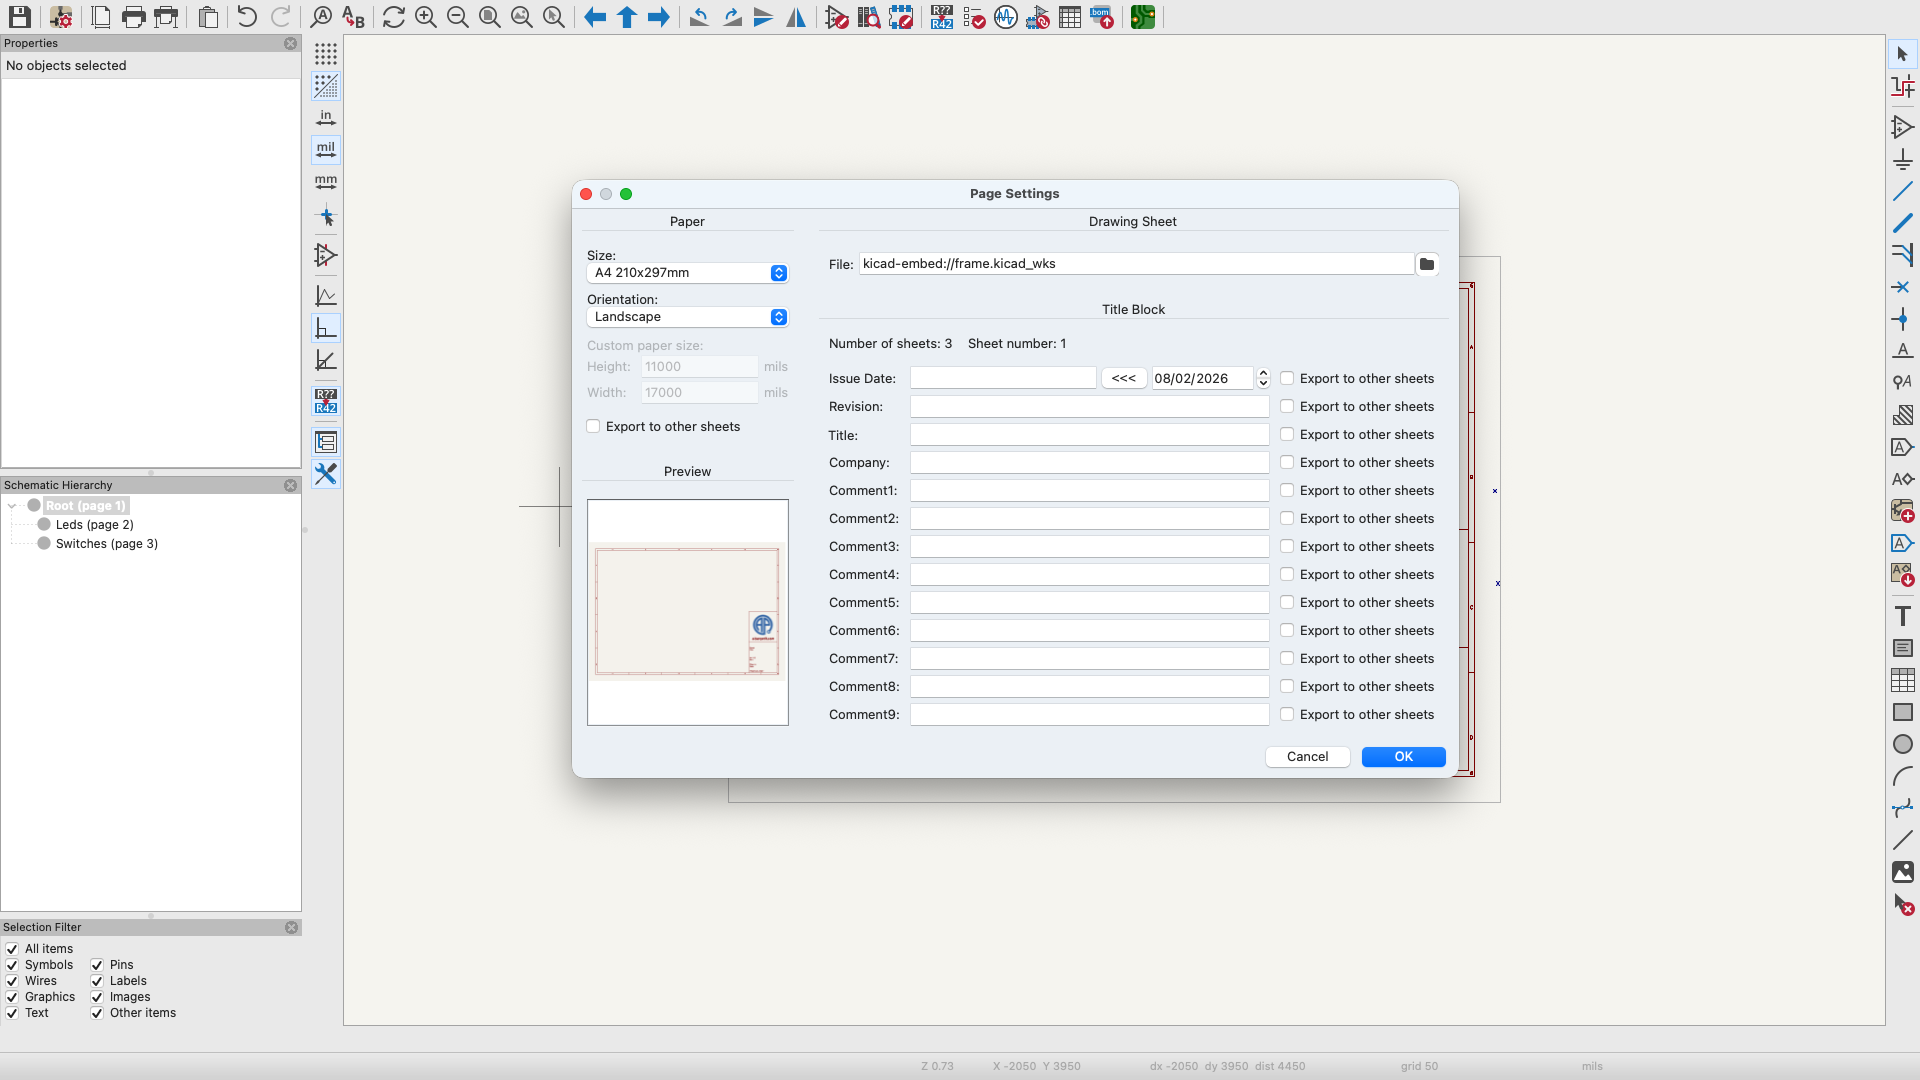This screenshot has width=1920, height=1080.
Task: Click the Open PCB Editor icon
Action: pyautogui.click(x=1143, y=17)
